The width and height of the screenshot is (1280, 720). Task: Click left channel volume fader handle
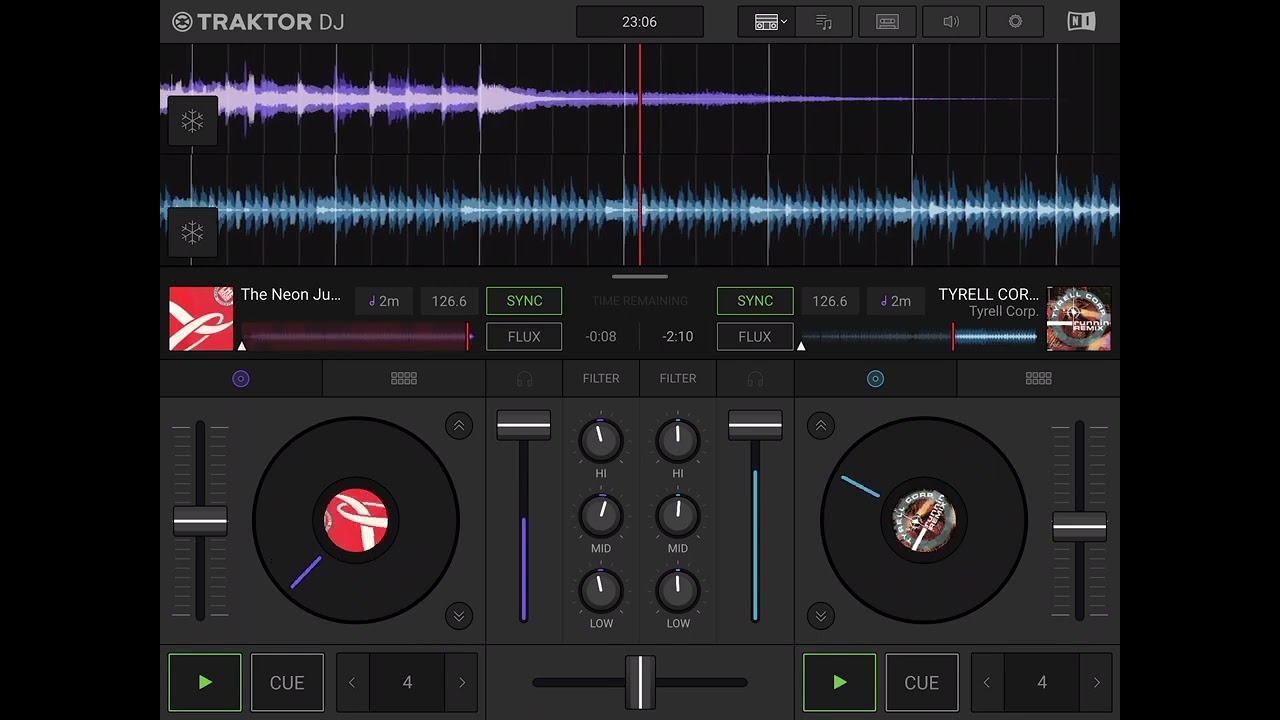pos(524,425)
